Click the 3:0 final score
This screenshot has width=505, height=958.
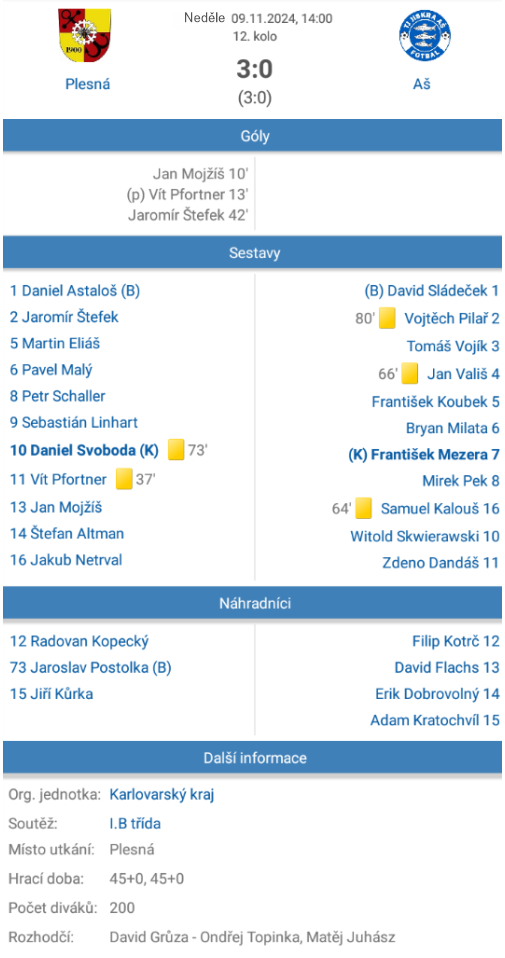tap(254, 70)
